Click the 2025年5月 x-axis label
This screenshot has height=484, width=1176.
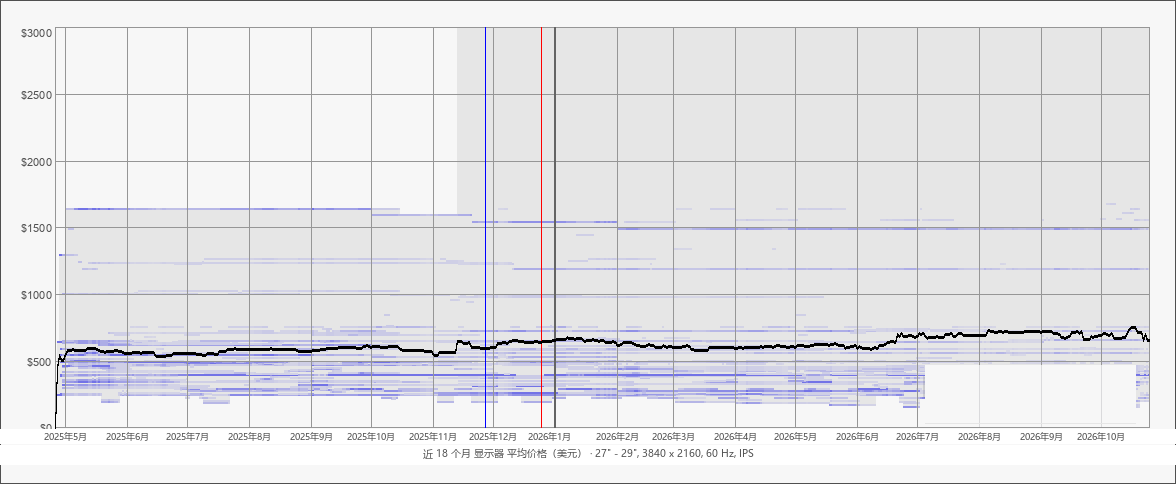(x=66, y=436)
